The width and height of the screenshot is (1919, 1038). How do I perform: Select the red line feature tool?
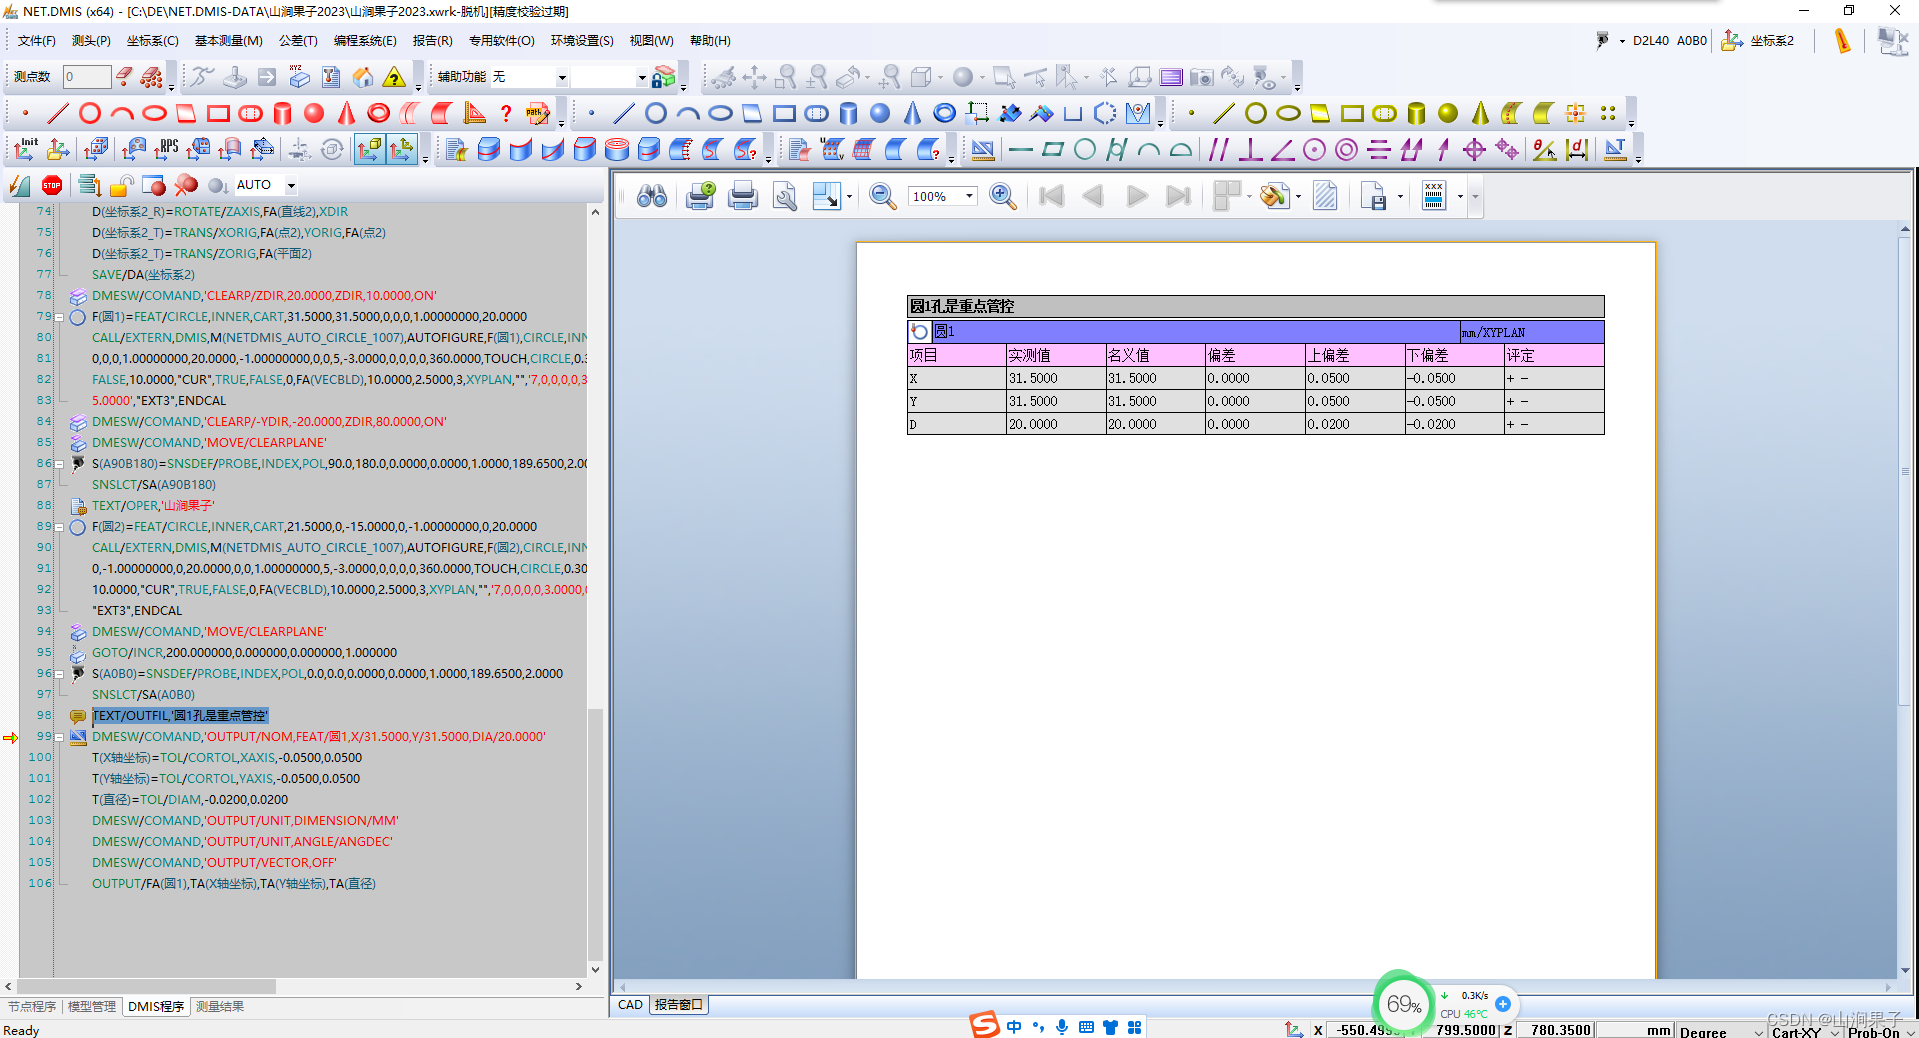point(58,113)
